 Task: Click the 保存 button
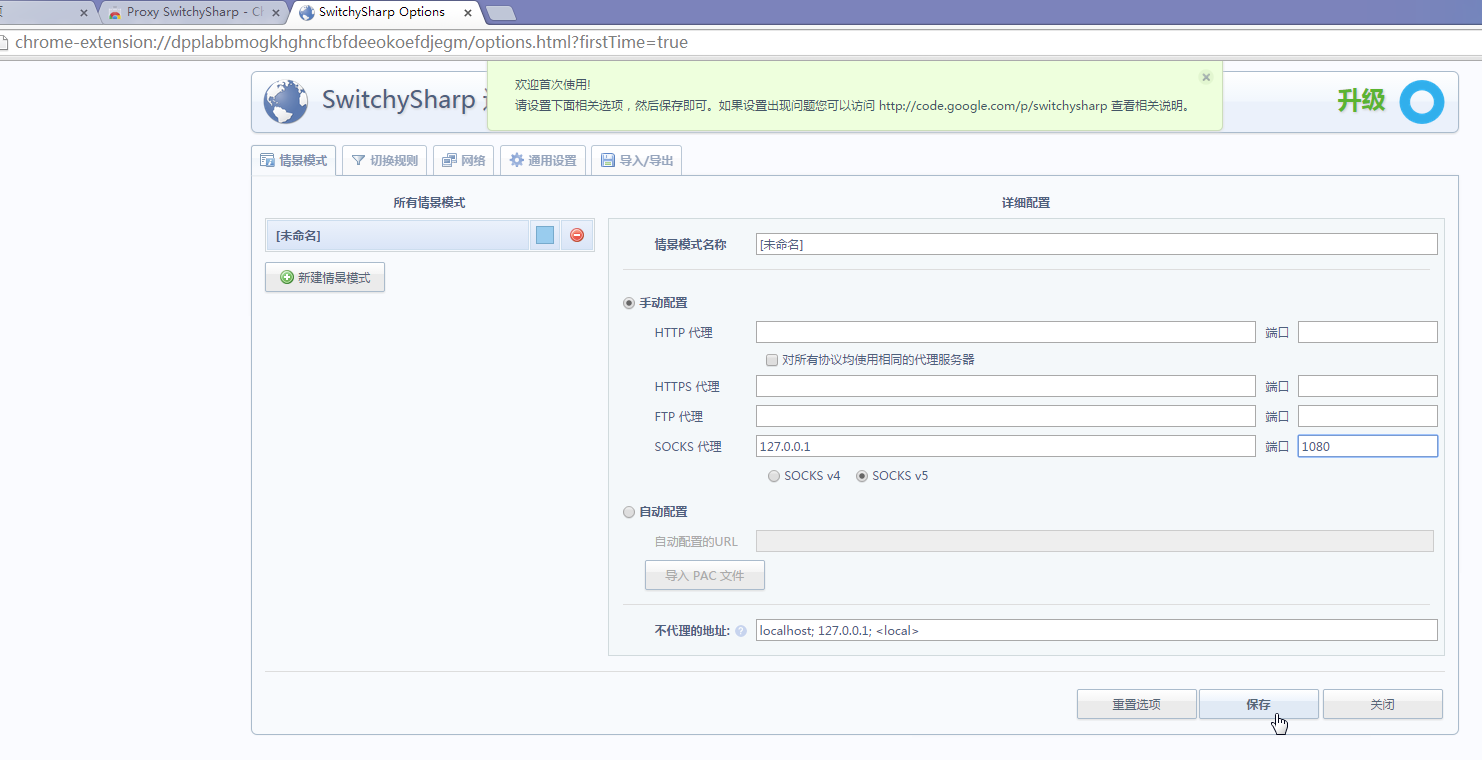(1258, 704)
